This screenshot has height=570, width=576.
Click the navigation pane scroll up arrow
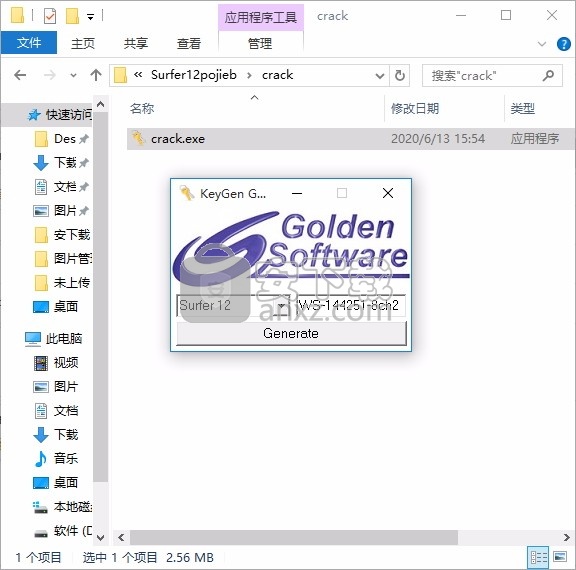[x=100, y=105]
